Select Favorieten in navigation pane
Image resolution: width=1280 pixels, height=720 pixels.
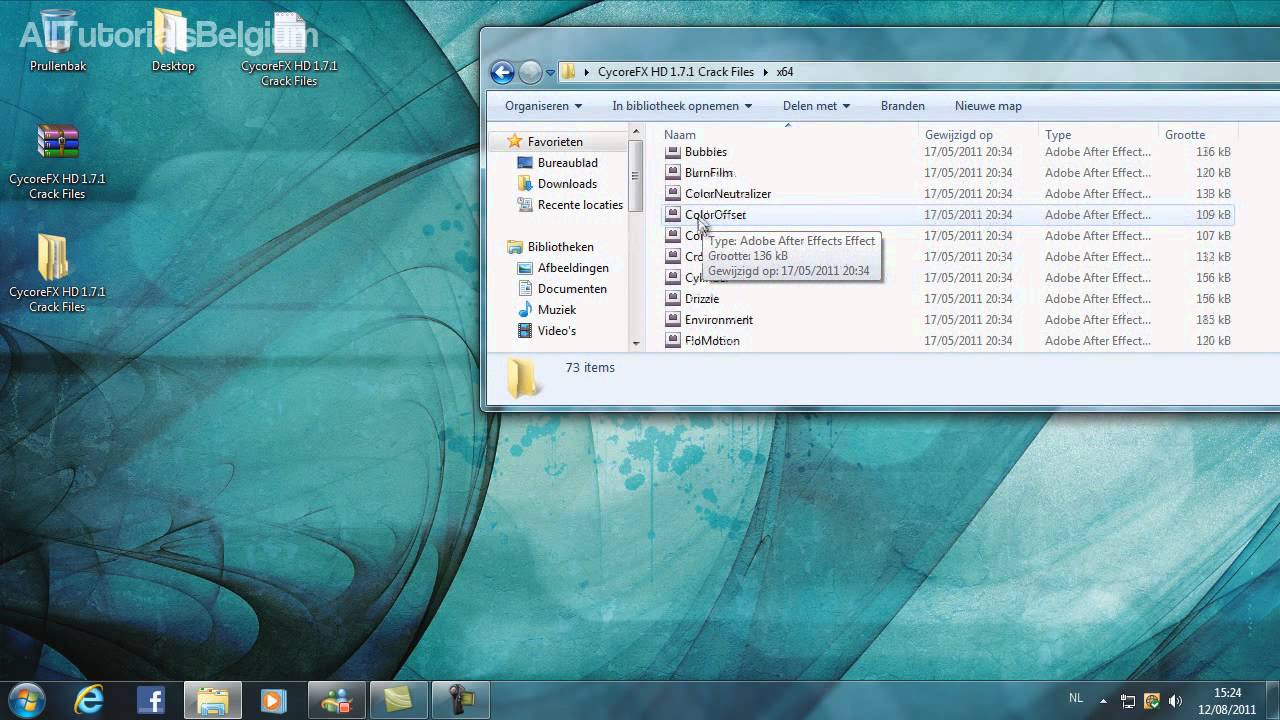[x=555, y=142]
